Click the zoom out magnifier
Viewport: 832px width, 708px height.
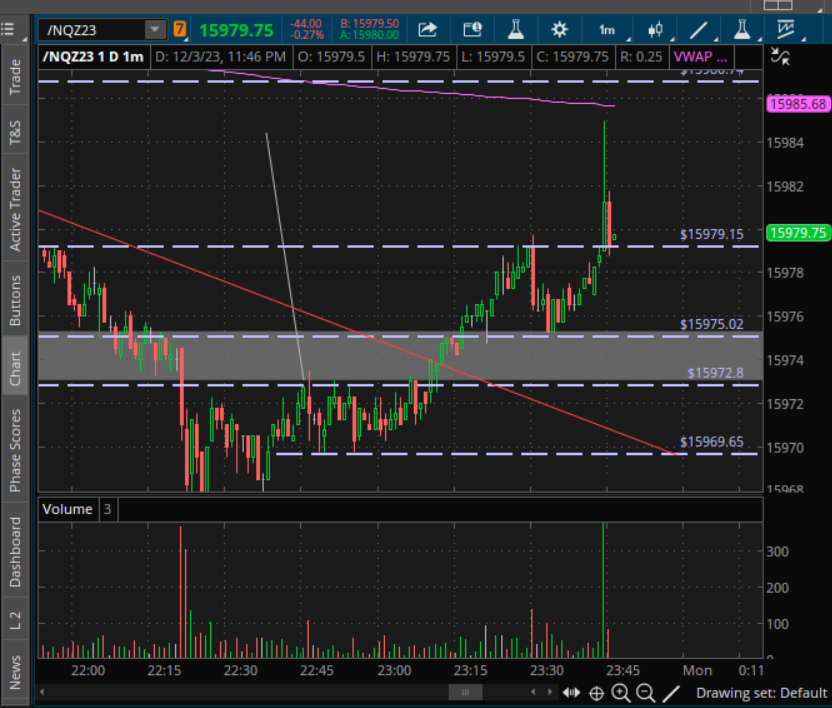(645, 692)
